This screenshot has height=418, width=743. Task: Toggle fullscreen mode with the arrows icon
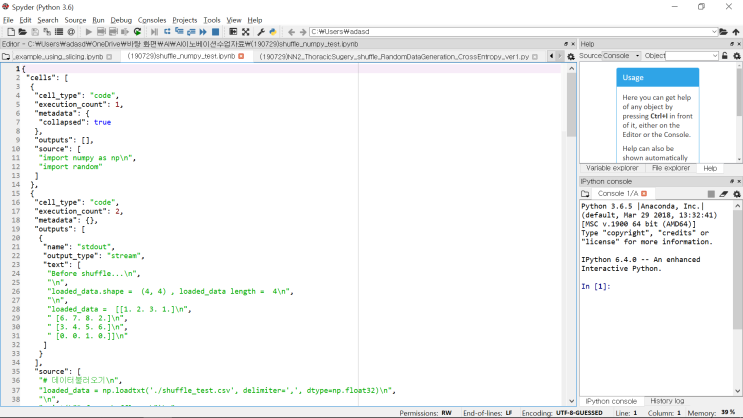coord(245,32)
